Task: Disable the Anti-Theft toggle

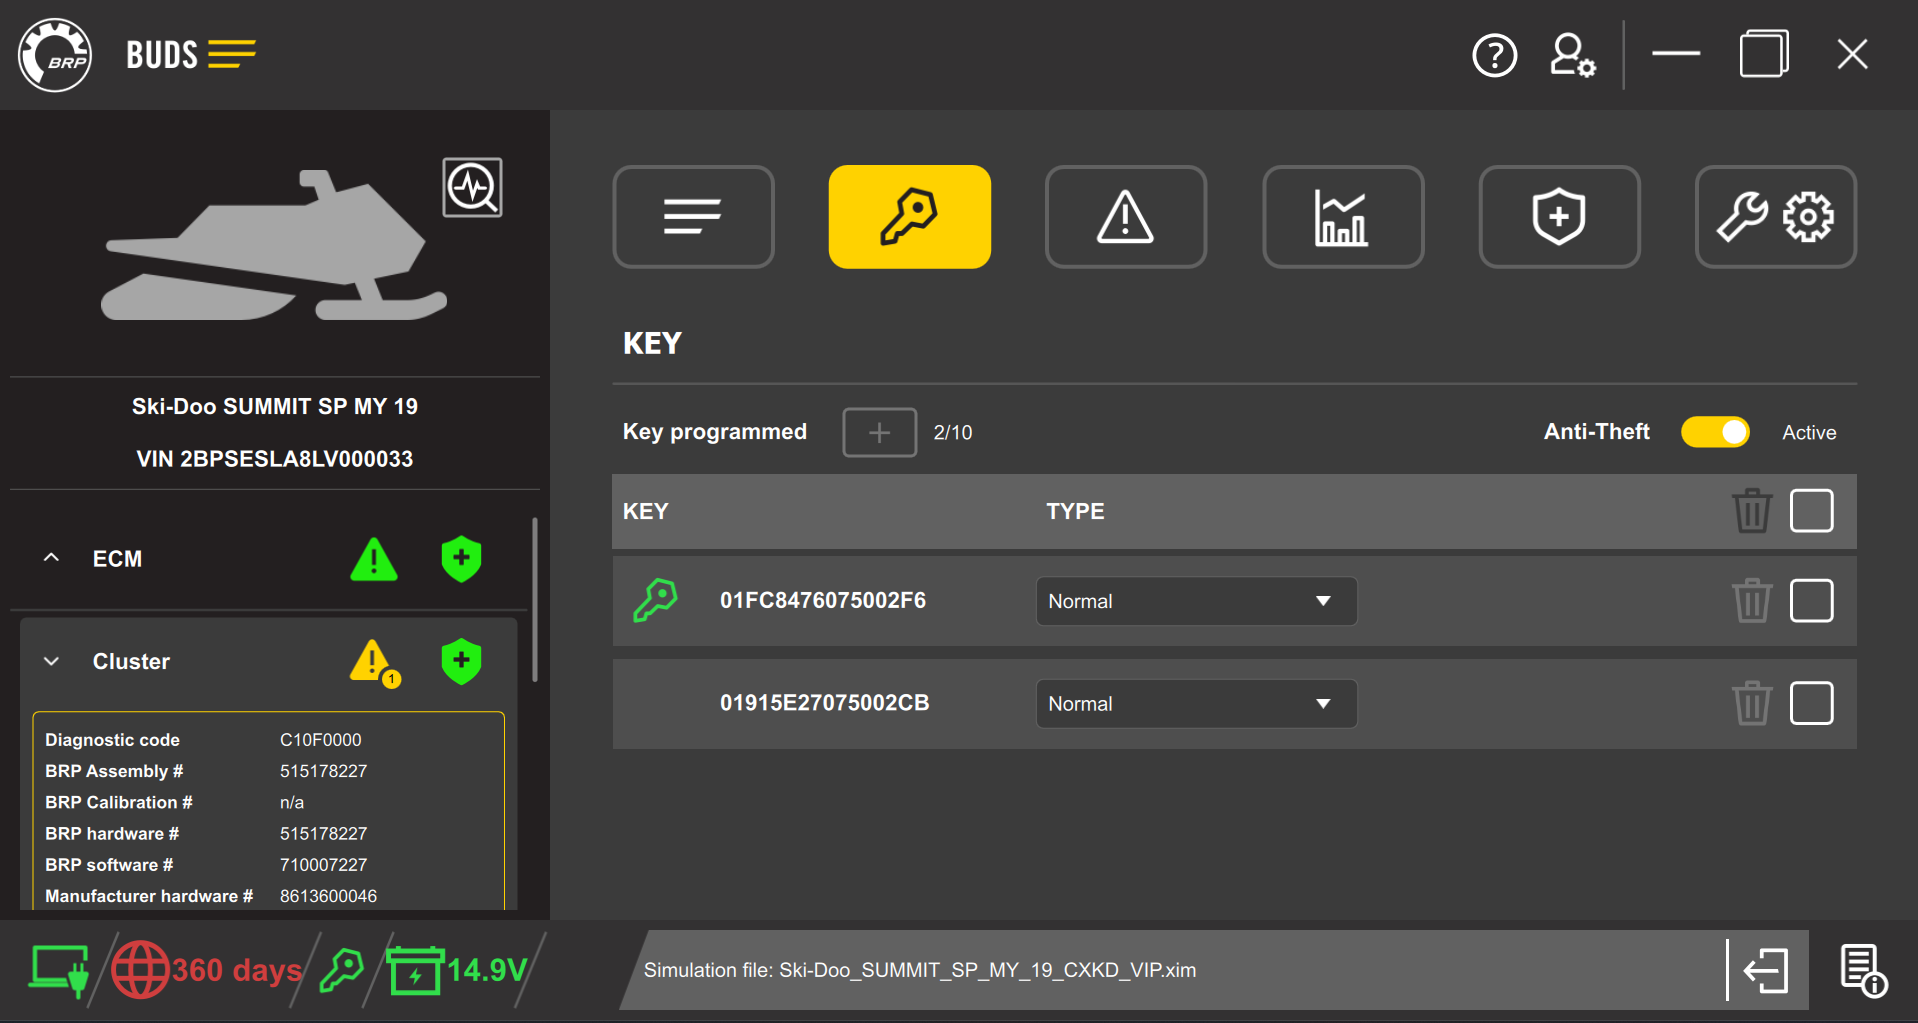Action: pos(1714,431)
